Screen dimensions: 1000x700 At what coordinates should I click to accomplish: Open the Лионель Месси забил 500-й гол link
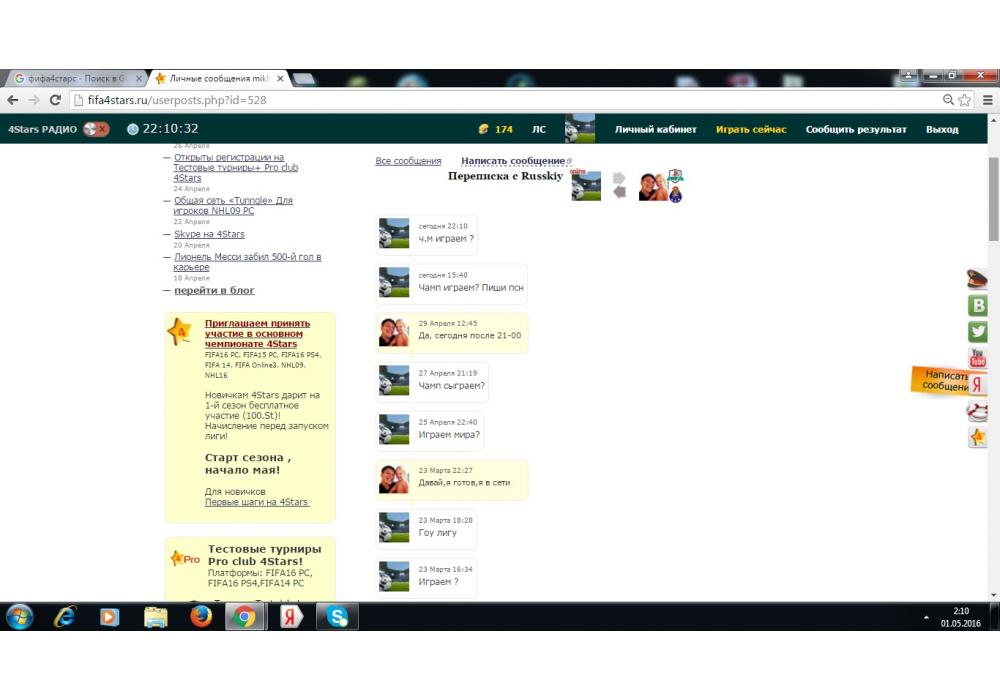247,261
